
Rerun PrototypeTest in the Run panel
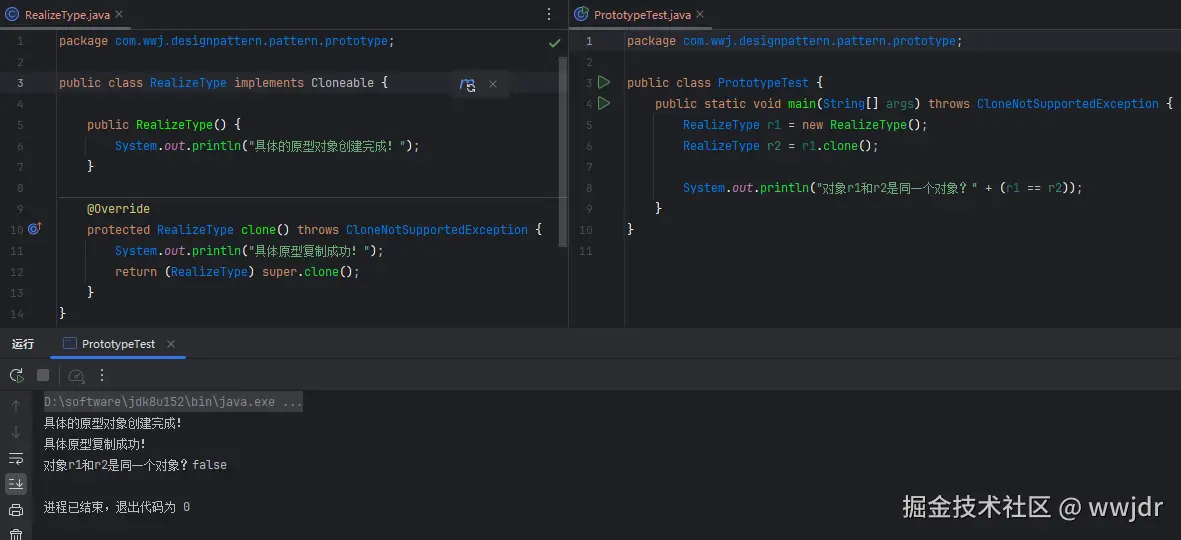16,375
